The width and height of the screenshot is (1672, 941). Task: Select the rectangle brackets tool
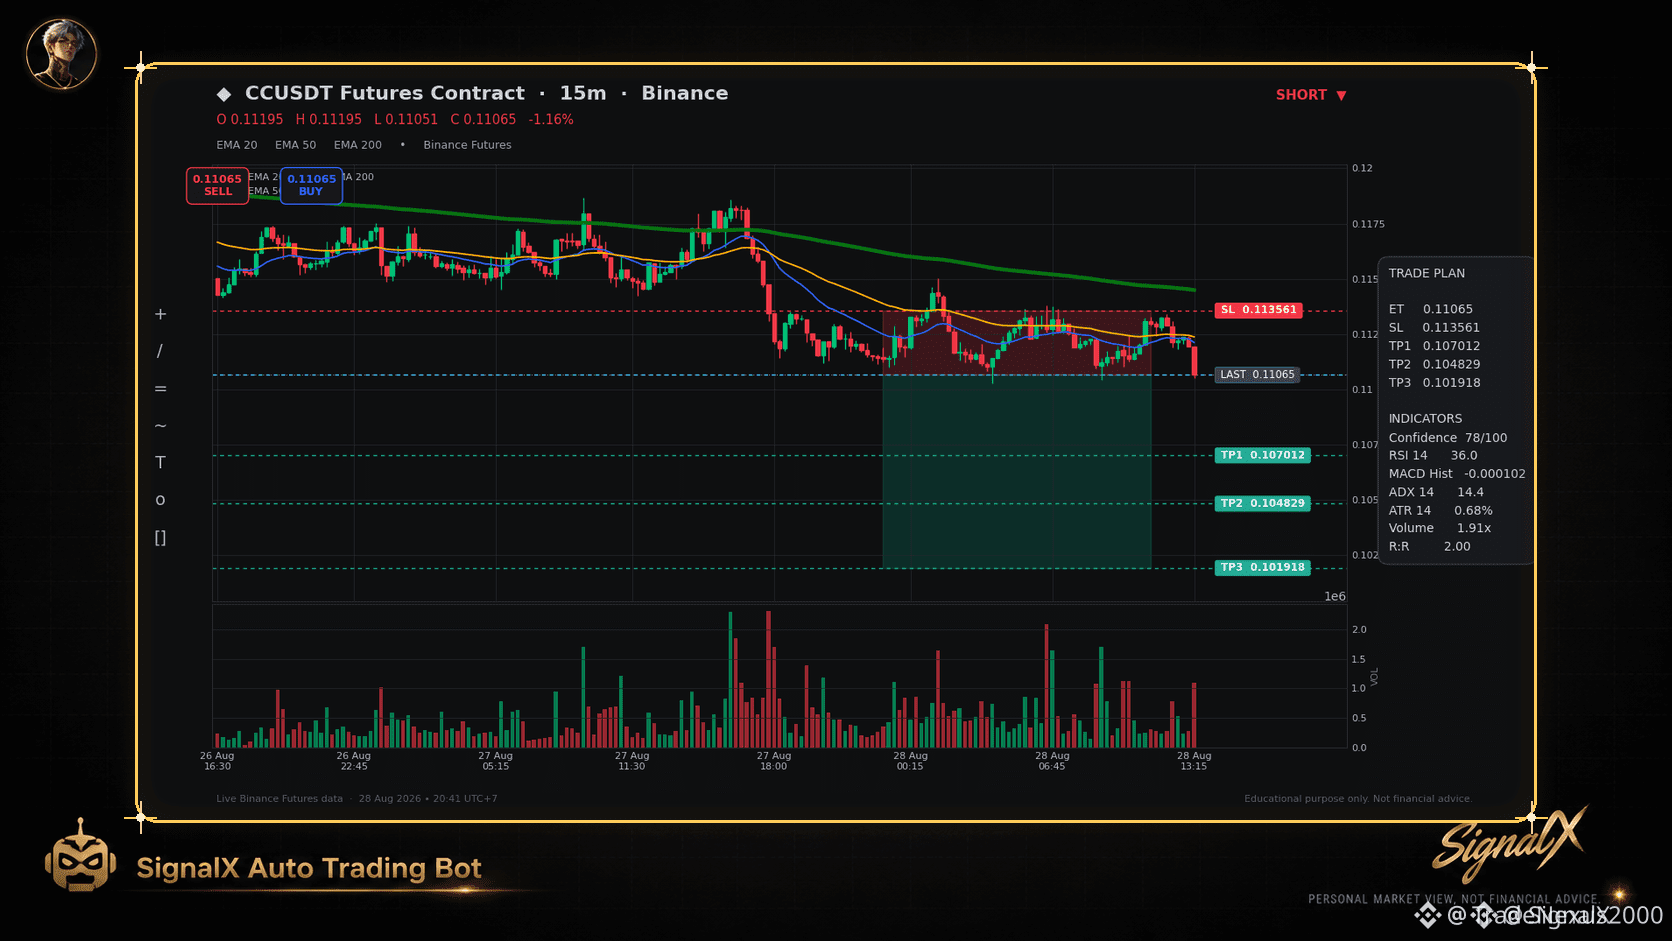(160, 538)
